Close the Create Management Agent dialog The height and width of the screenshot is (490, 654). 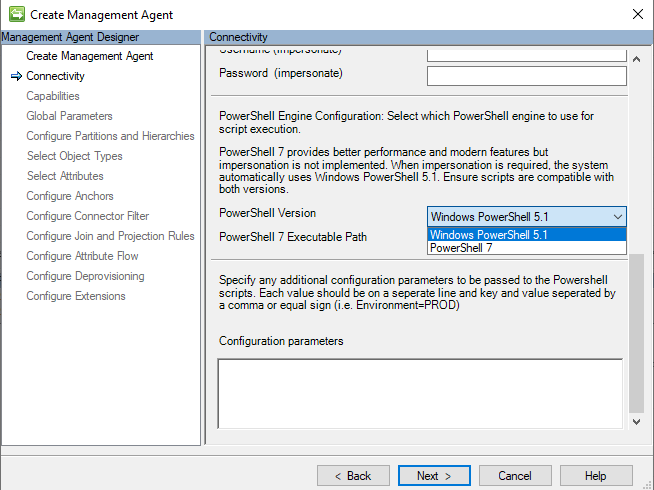[x=637, y=14]
